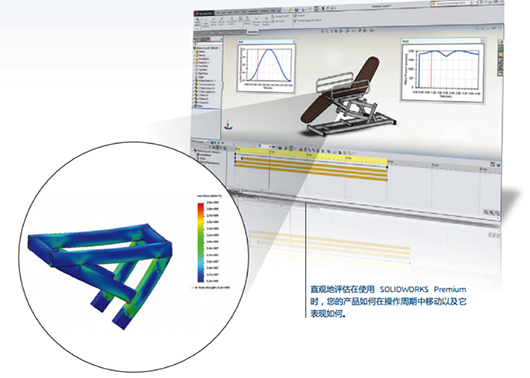
Task: Open the Simulation menu in the menu bar
Action: click(x=254, y=11)
